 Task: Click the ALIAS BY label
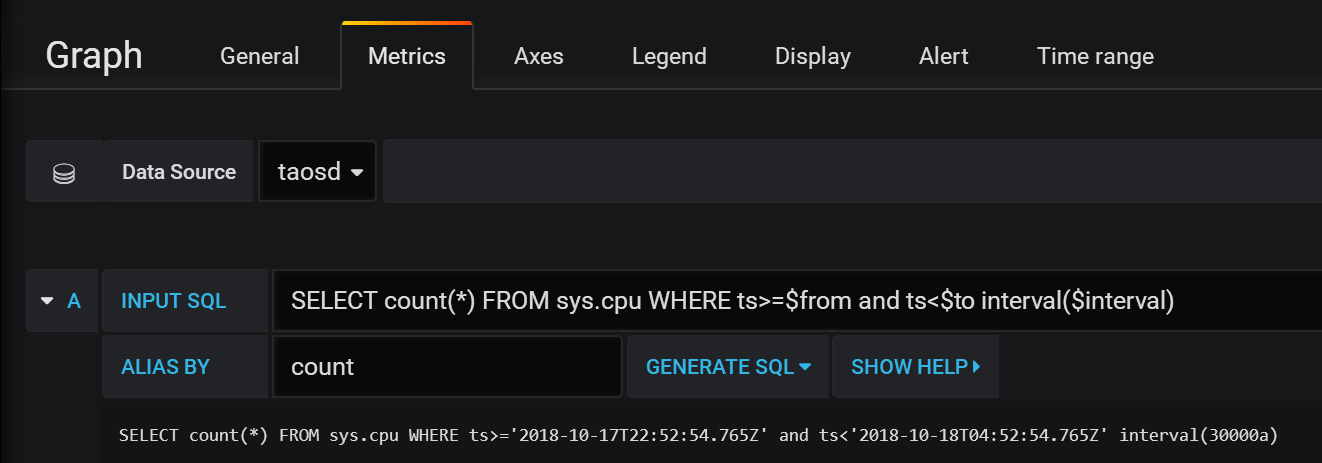[165, 366]
